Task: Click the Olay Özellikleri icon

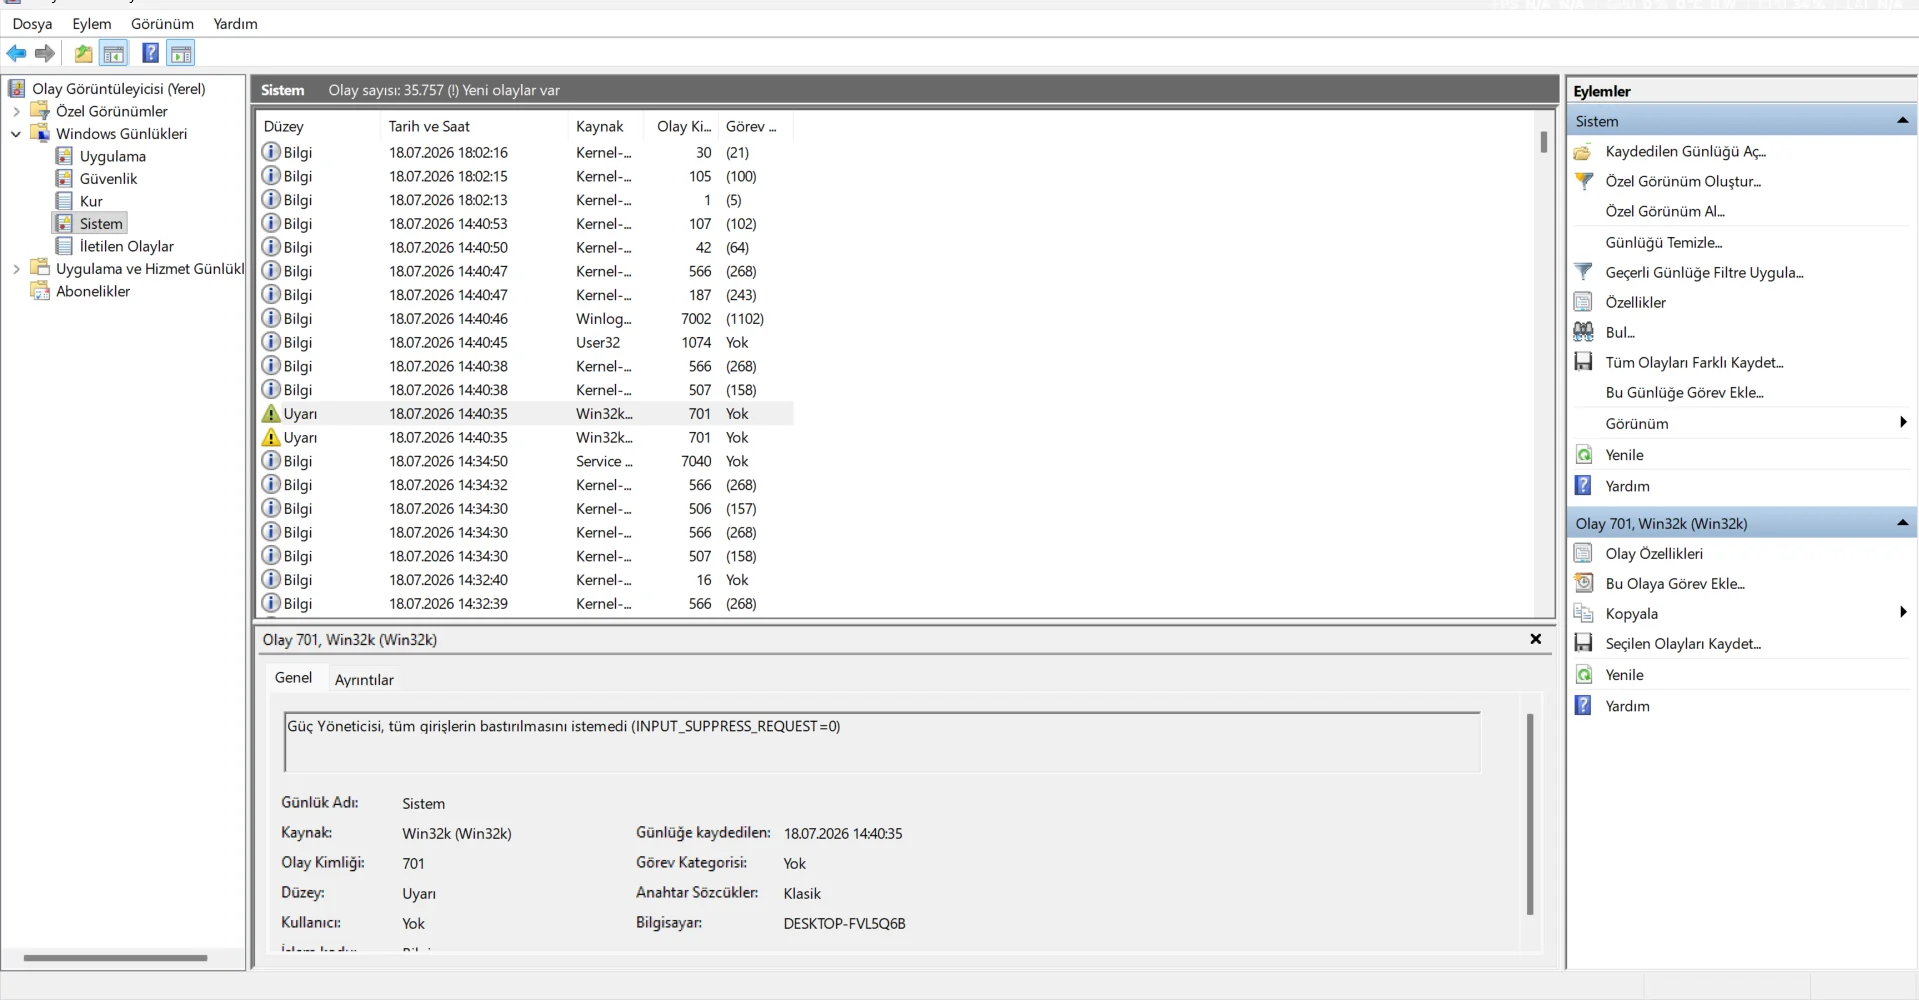Action: [x=1583, y=553]
